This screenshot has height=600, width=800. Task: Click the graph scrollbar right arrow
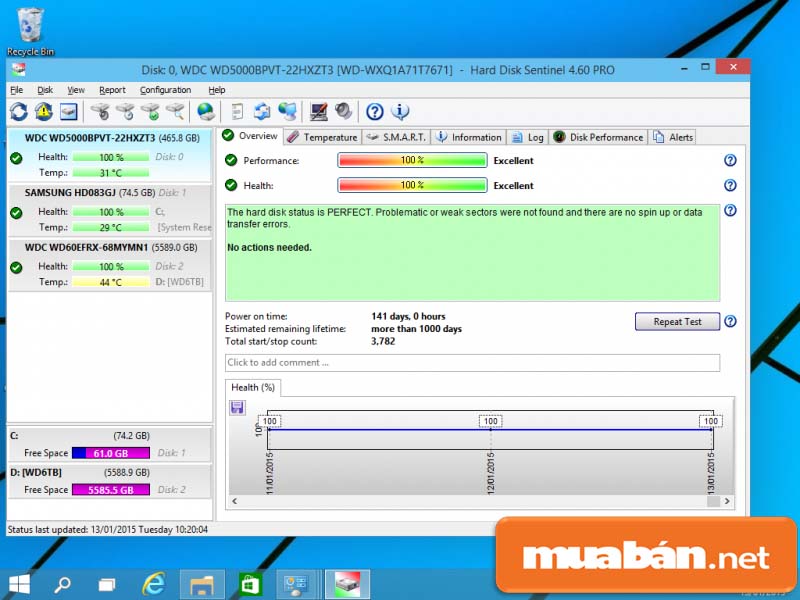[x=727, y=501]
